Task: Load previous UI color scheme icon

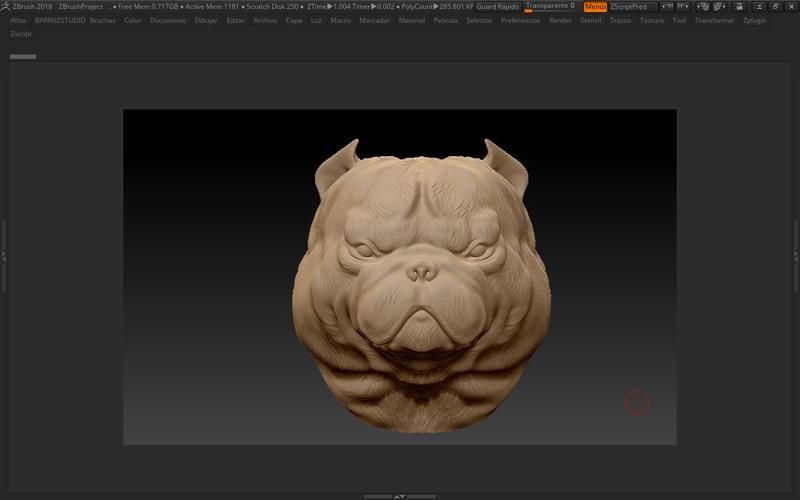Action: 704,7
